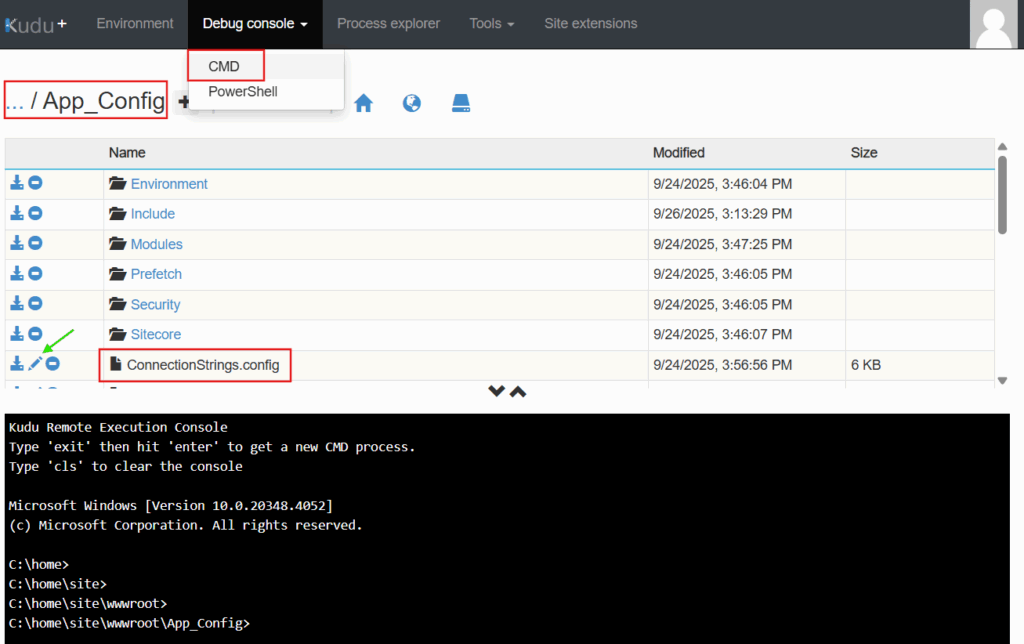Click the up chevron above the console
1024x644 pixels.
click(x=518, y=391)
